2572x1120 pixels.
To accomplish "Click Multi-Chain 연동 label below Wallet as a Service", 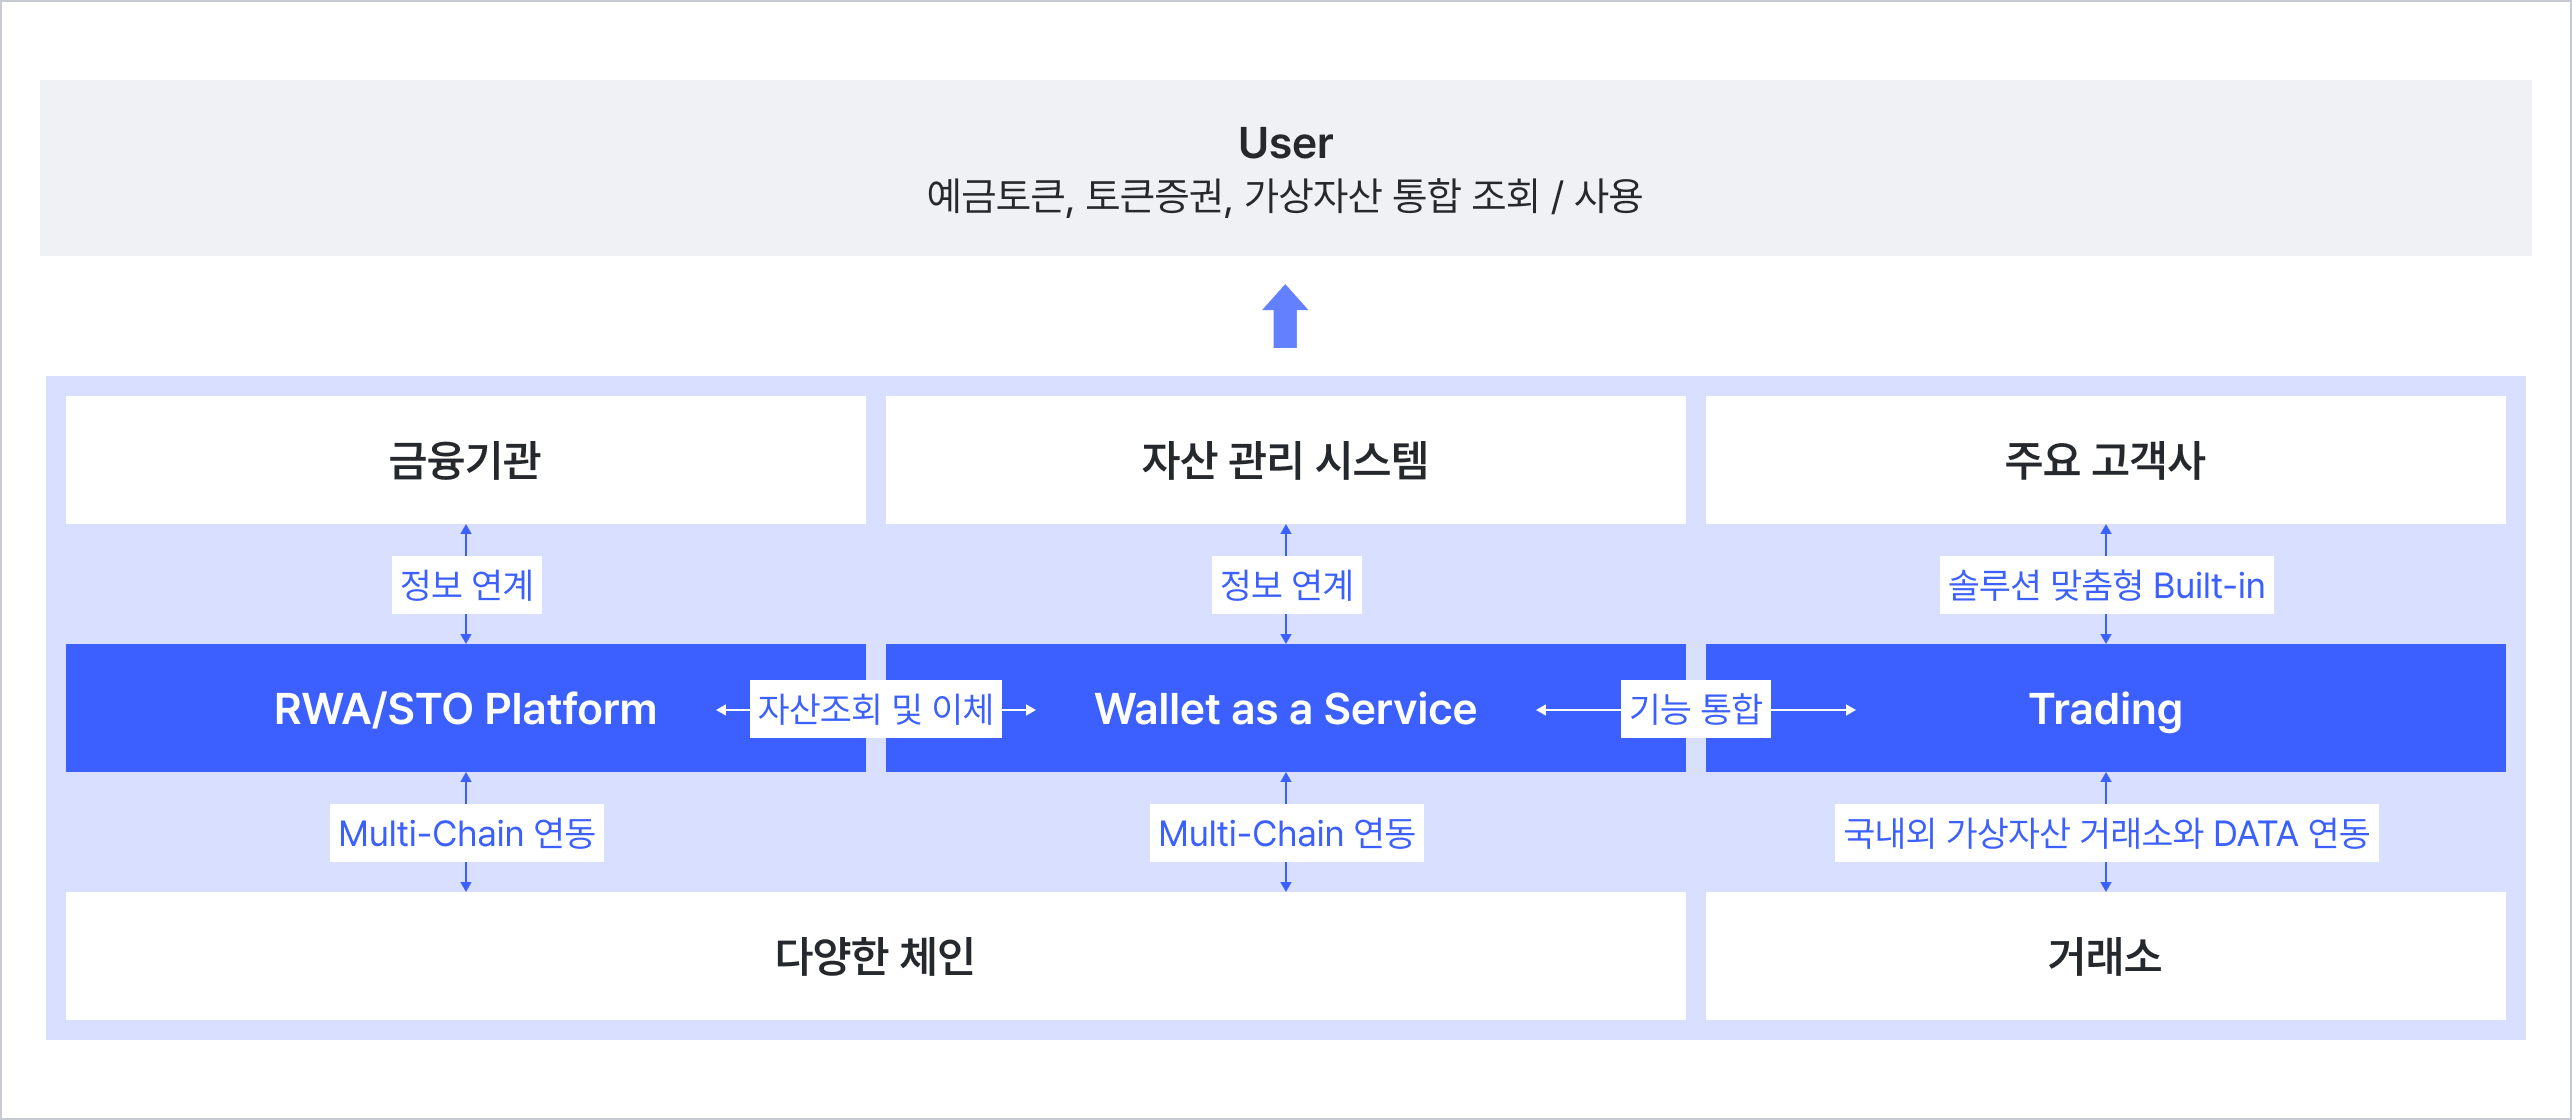I will point(1286,833).
